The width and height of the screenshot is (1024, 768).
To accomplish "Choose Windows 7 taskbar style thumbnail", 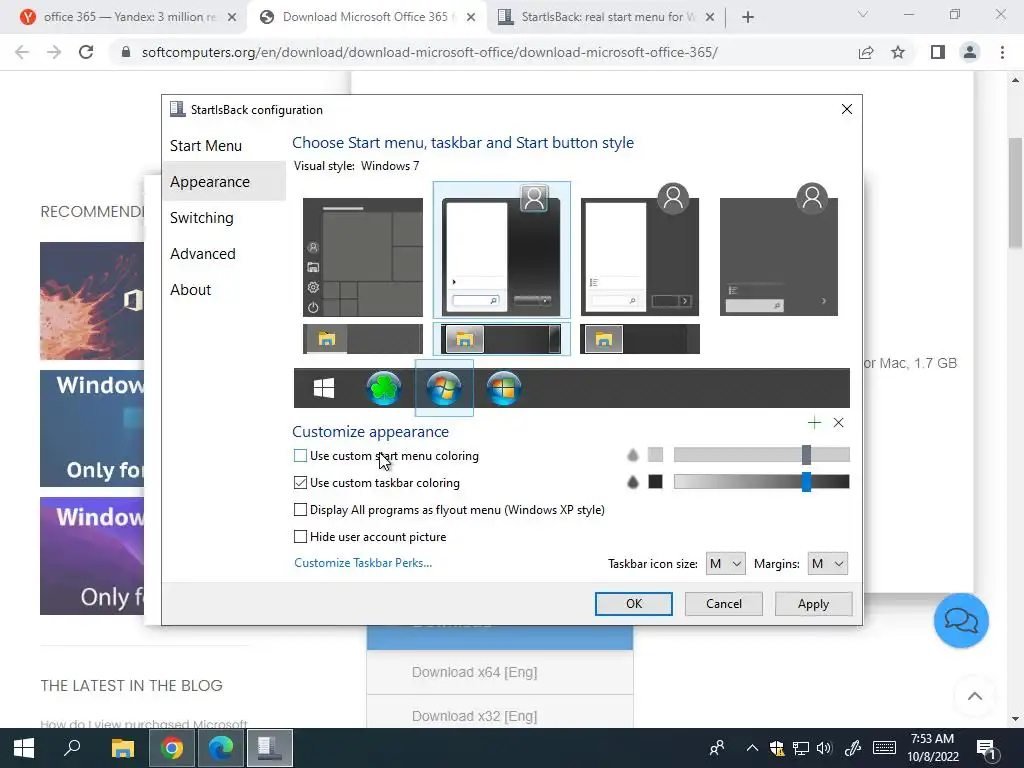I will click(x=502, y=340).
